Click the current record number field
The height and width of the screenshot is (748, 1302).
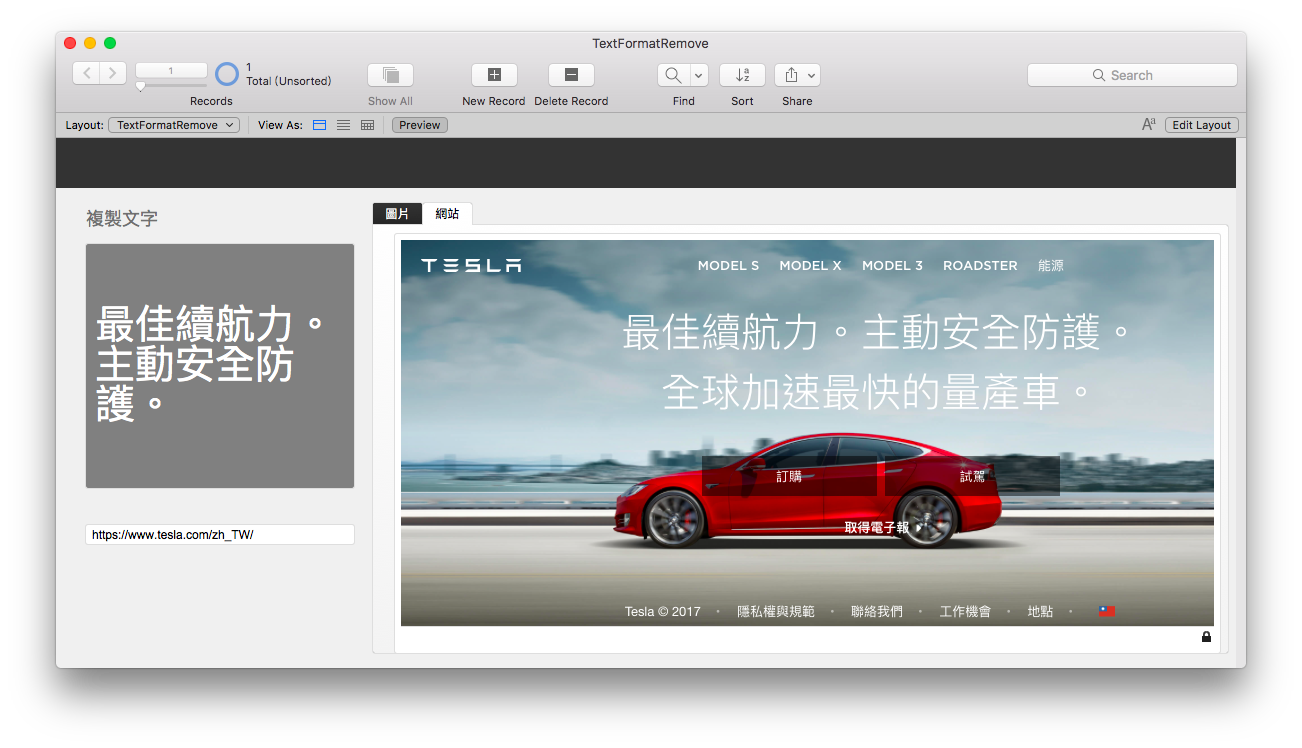click(x=171, y=71)
